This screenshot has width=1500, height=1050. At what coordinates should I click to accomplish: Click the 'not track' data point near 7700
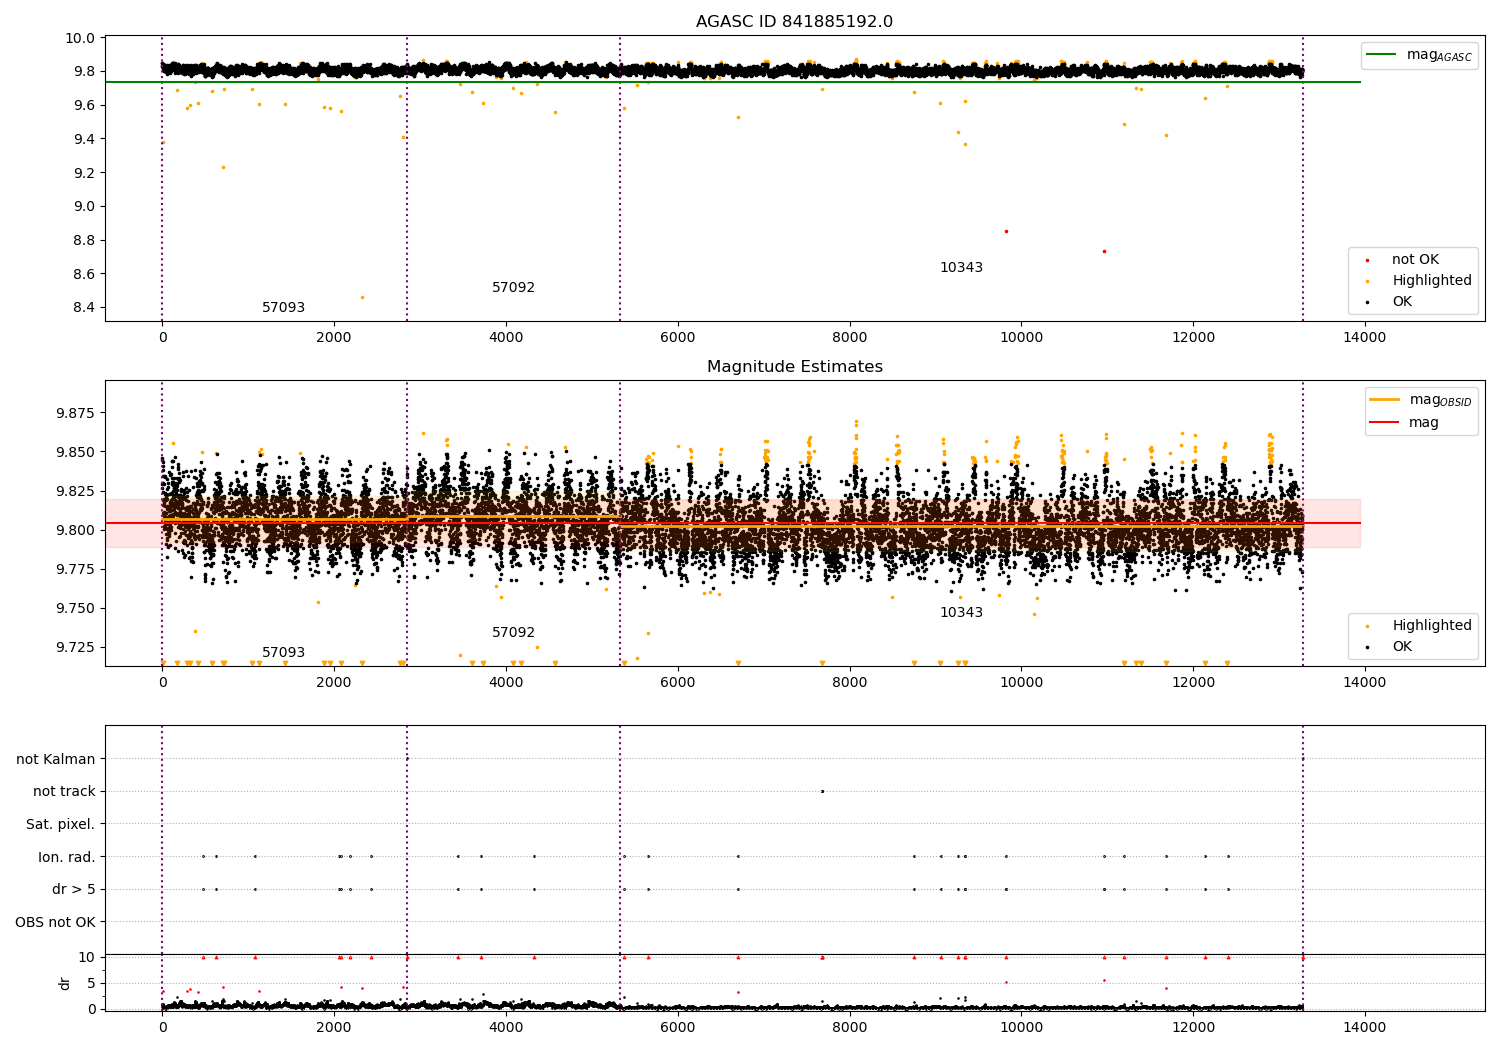click(822, 791)
